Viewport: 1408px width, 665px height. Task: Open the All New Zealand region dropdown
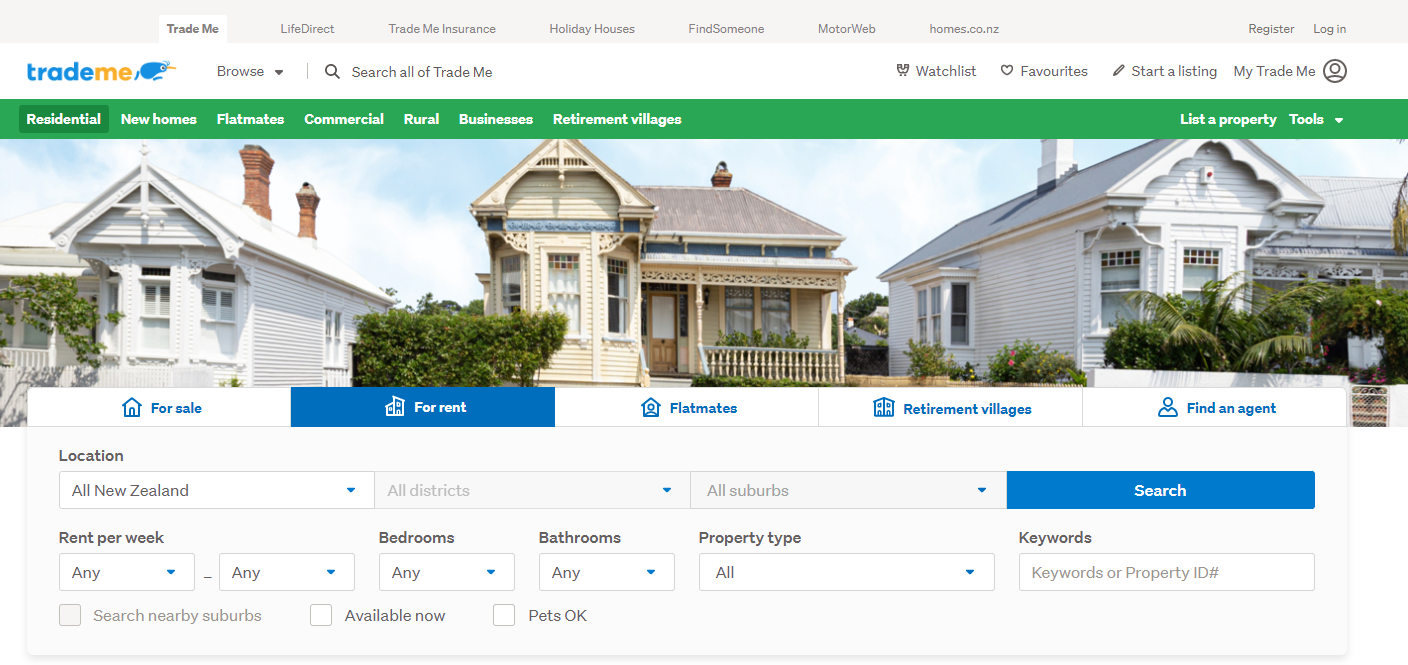[217, 490]
